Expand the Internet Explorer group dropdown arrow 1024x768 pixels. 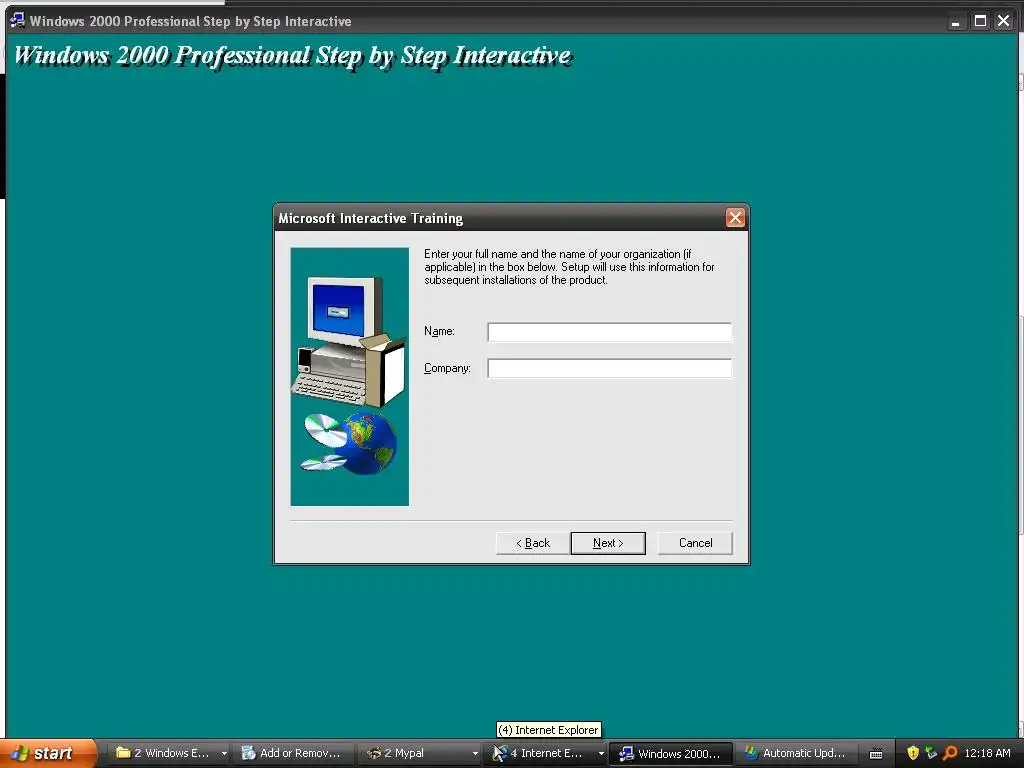click(x=601, y=753)
